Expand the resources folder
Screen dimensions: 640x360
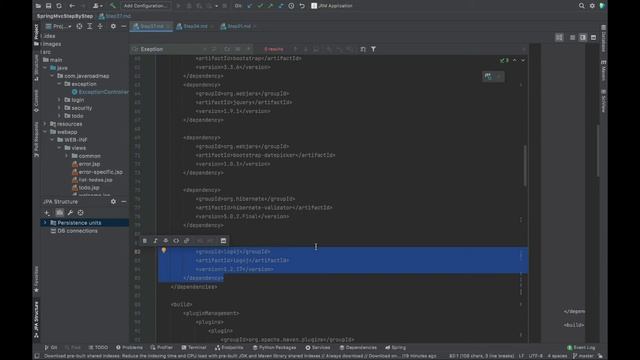tap(45, 124)
